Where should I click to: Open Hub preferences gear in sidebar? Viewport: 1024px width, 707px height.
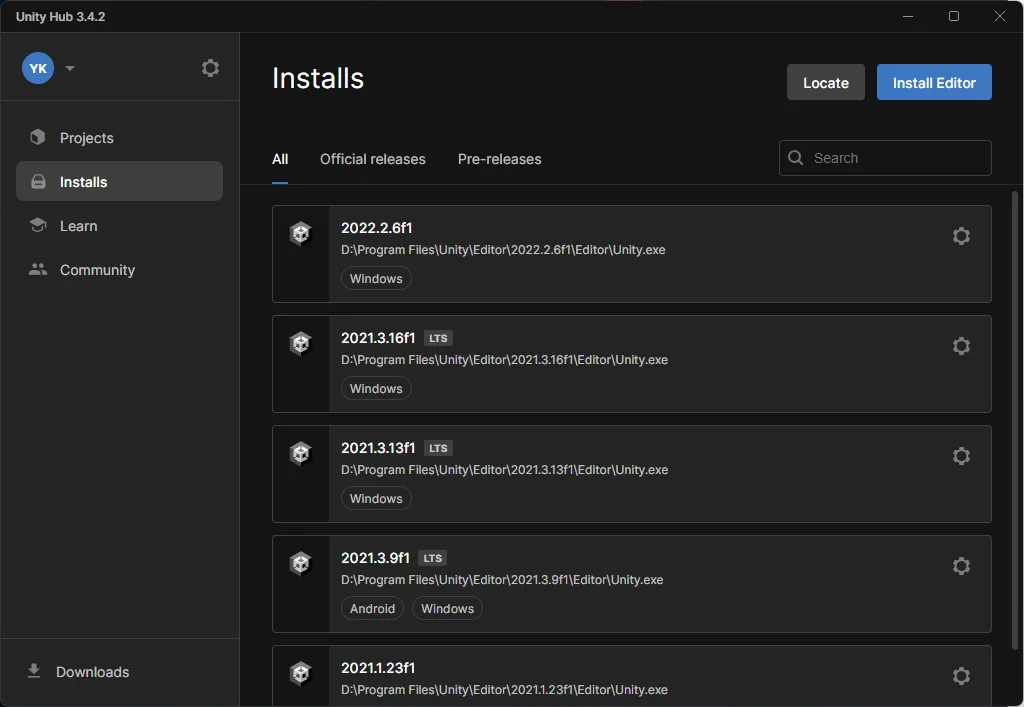210,68
